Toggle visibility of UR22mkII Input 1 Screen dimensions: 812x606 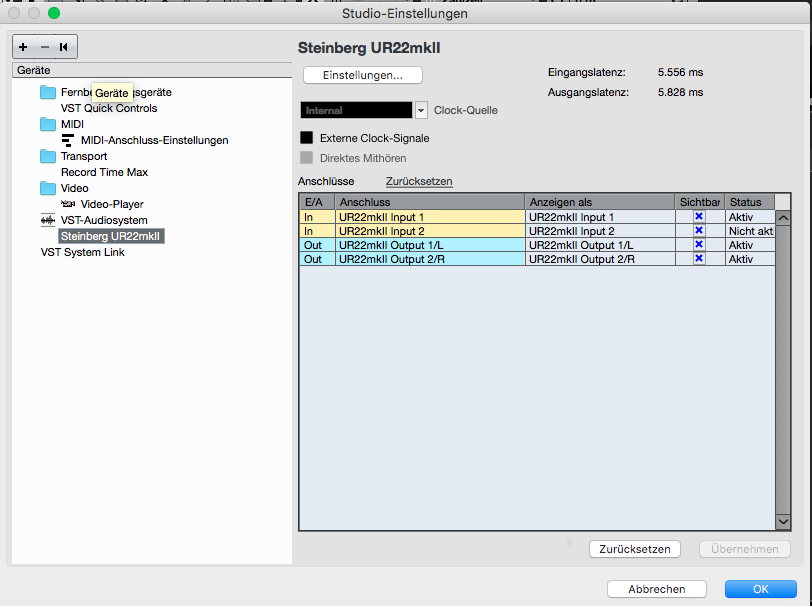(699, 217)
